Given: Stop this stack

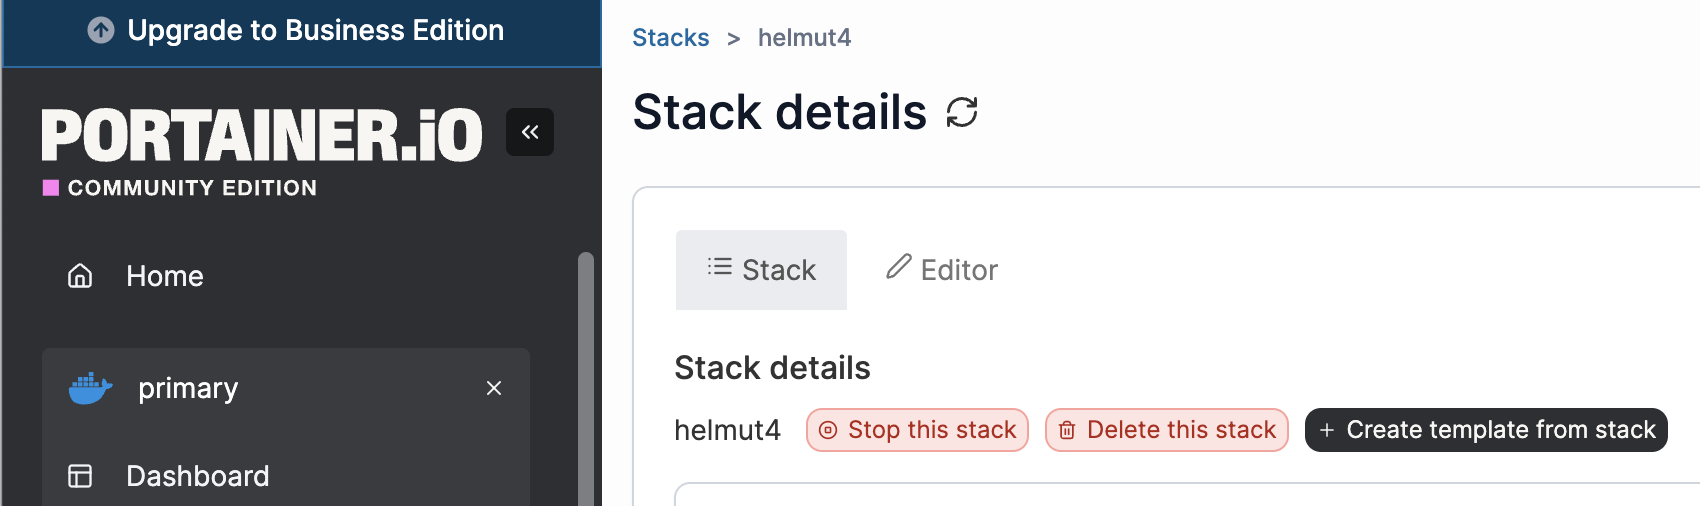Looking at the screenshot, I should click(917, 430).
